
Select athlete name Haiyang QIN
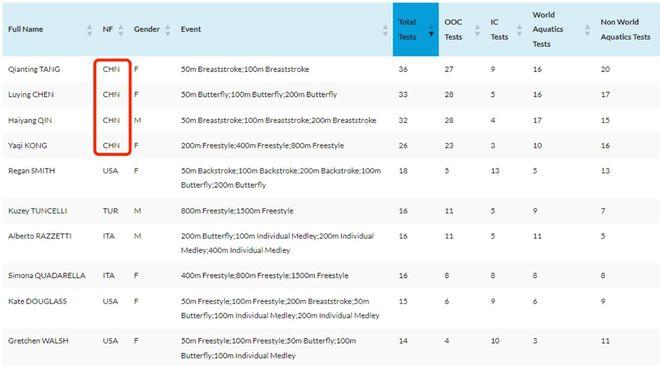tap(30, 120)
